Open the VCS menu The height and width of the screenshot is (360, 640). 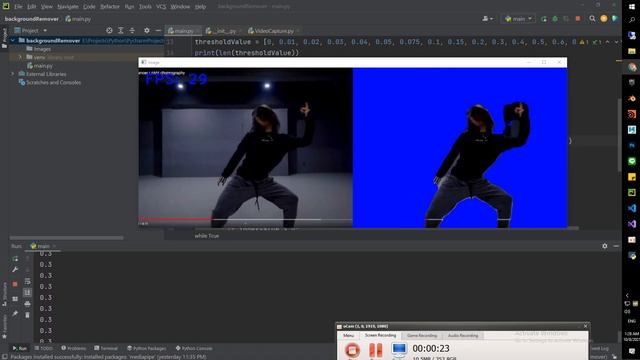[161, 7]
